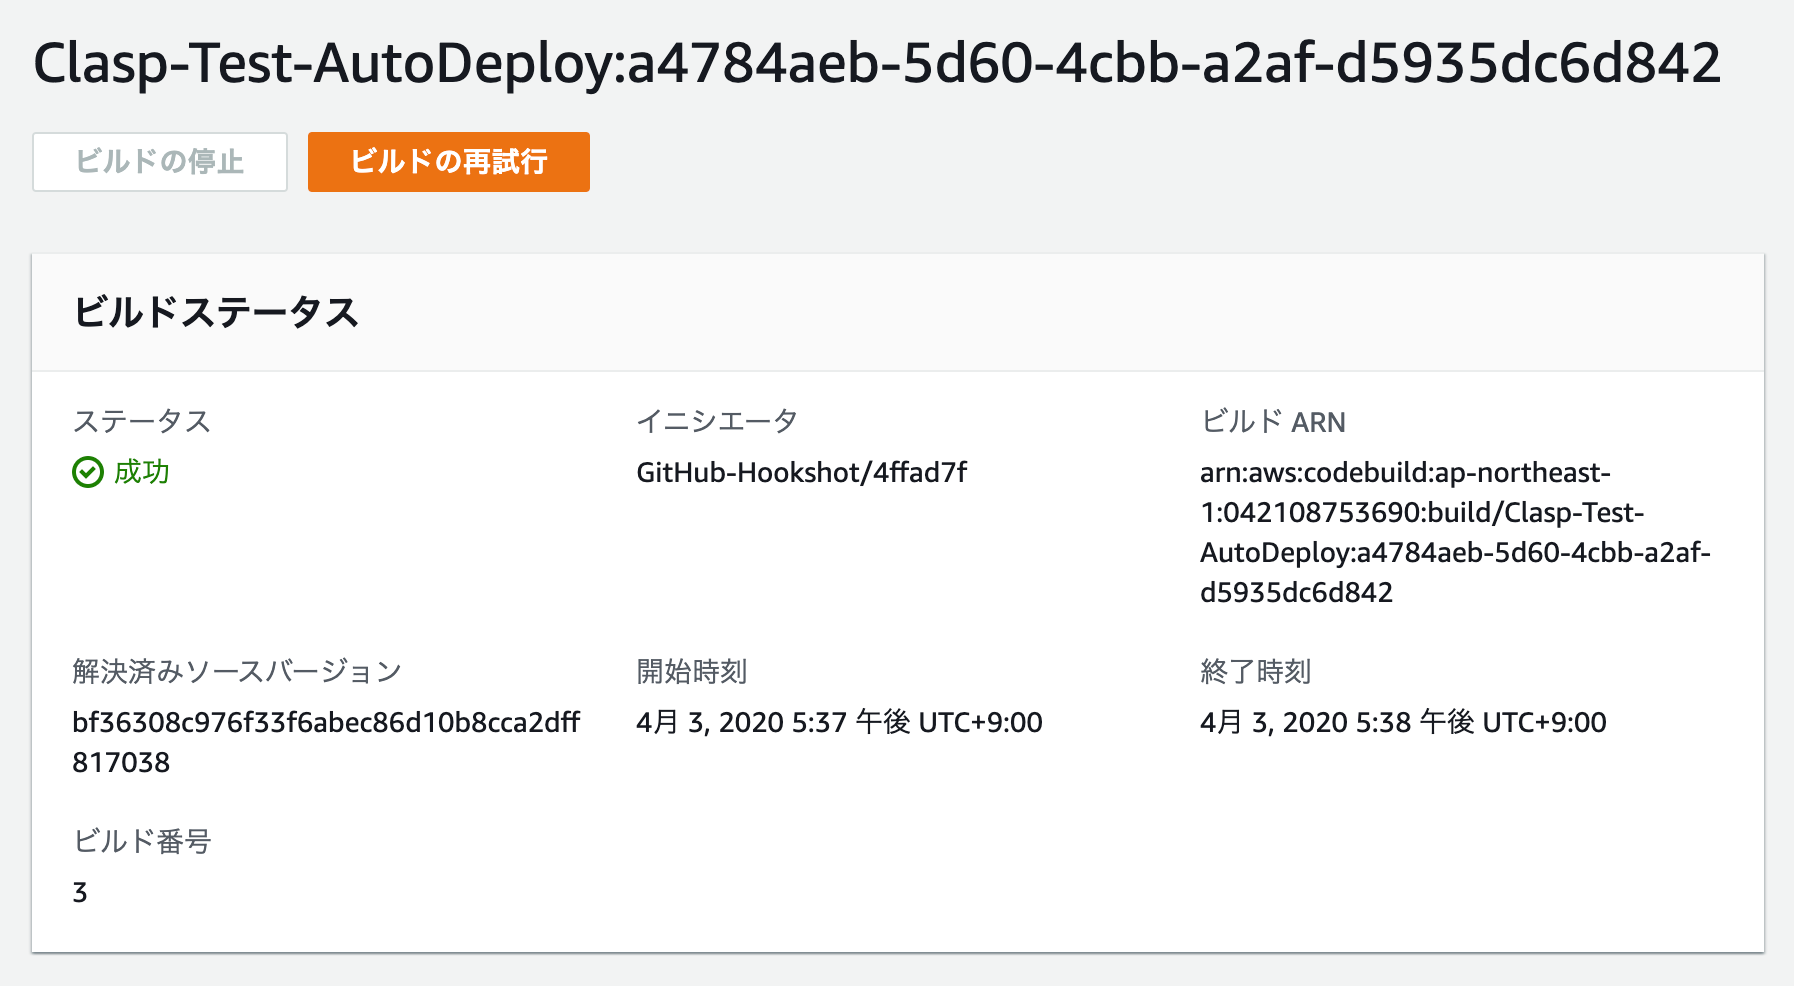Select the build title Clasp-Test-AutoDeploy heading
This screenshot has height=986, width=1794.
click(x=875, y=63)
